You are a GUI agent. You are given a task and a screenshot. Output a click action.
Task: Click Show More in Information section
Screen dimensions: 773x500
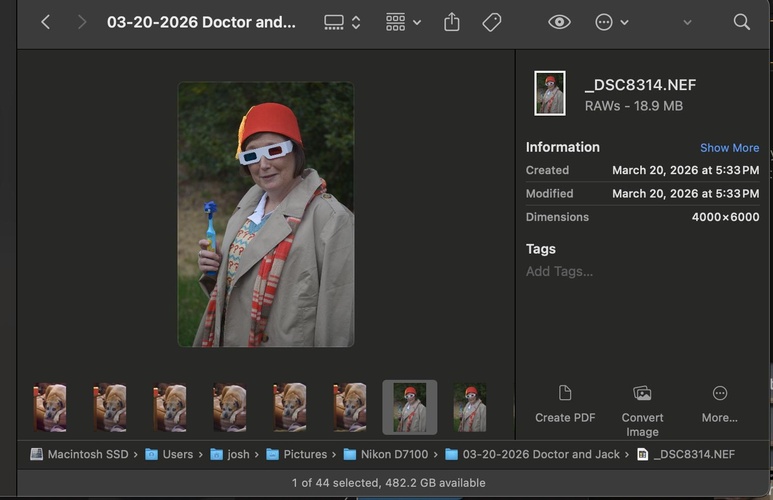pos(729,148)
